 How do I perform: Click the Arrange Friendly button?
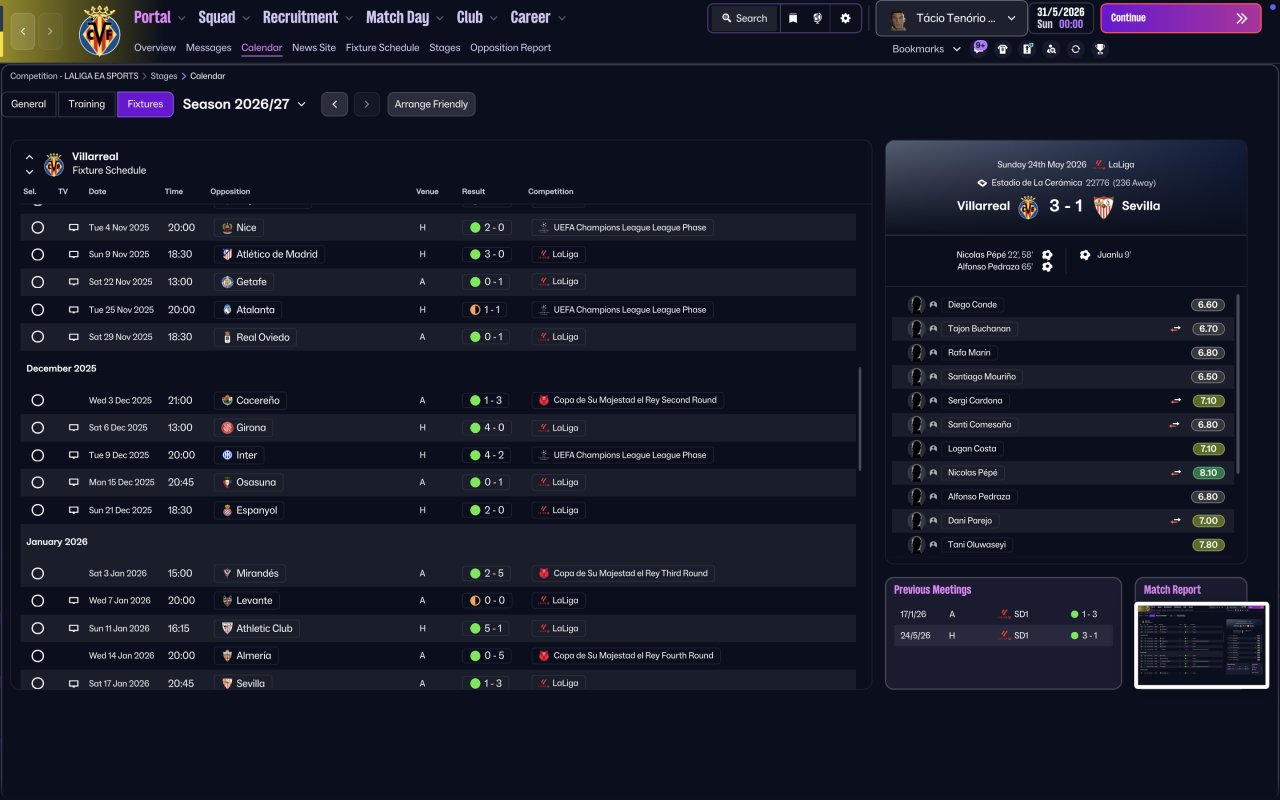point(431,104)
